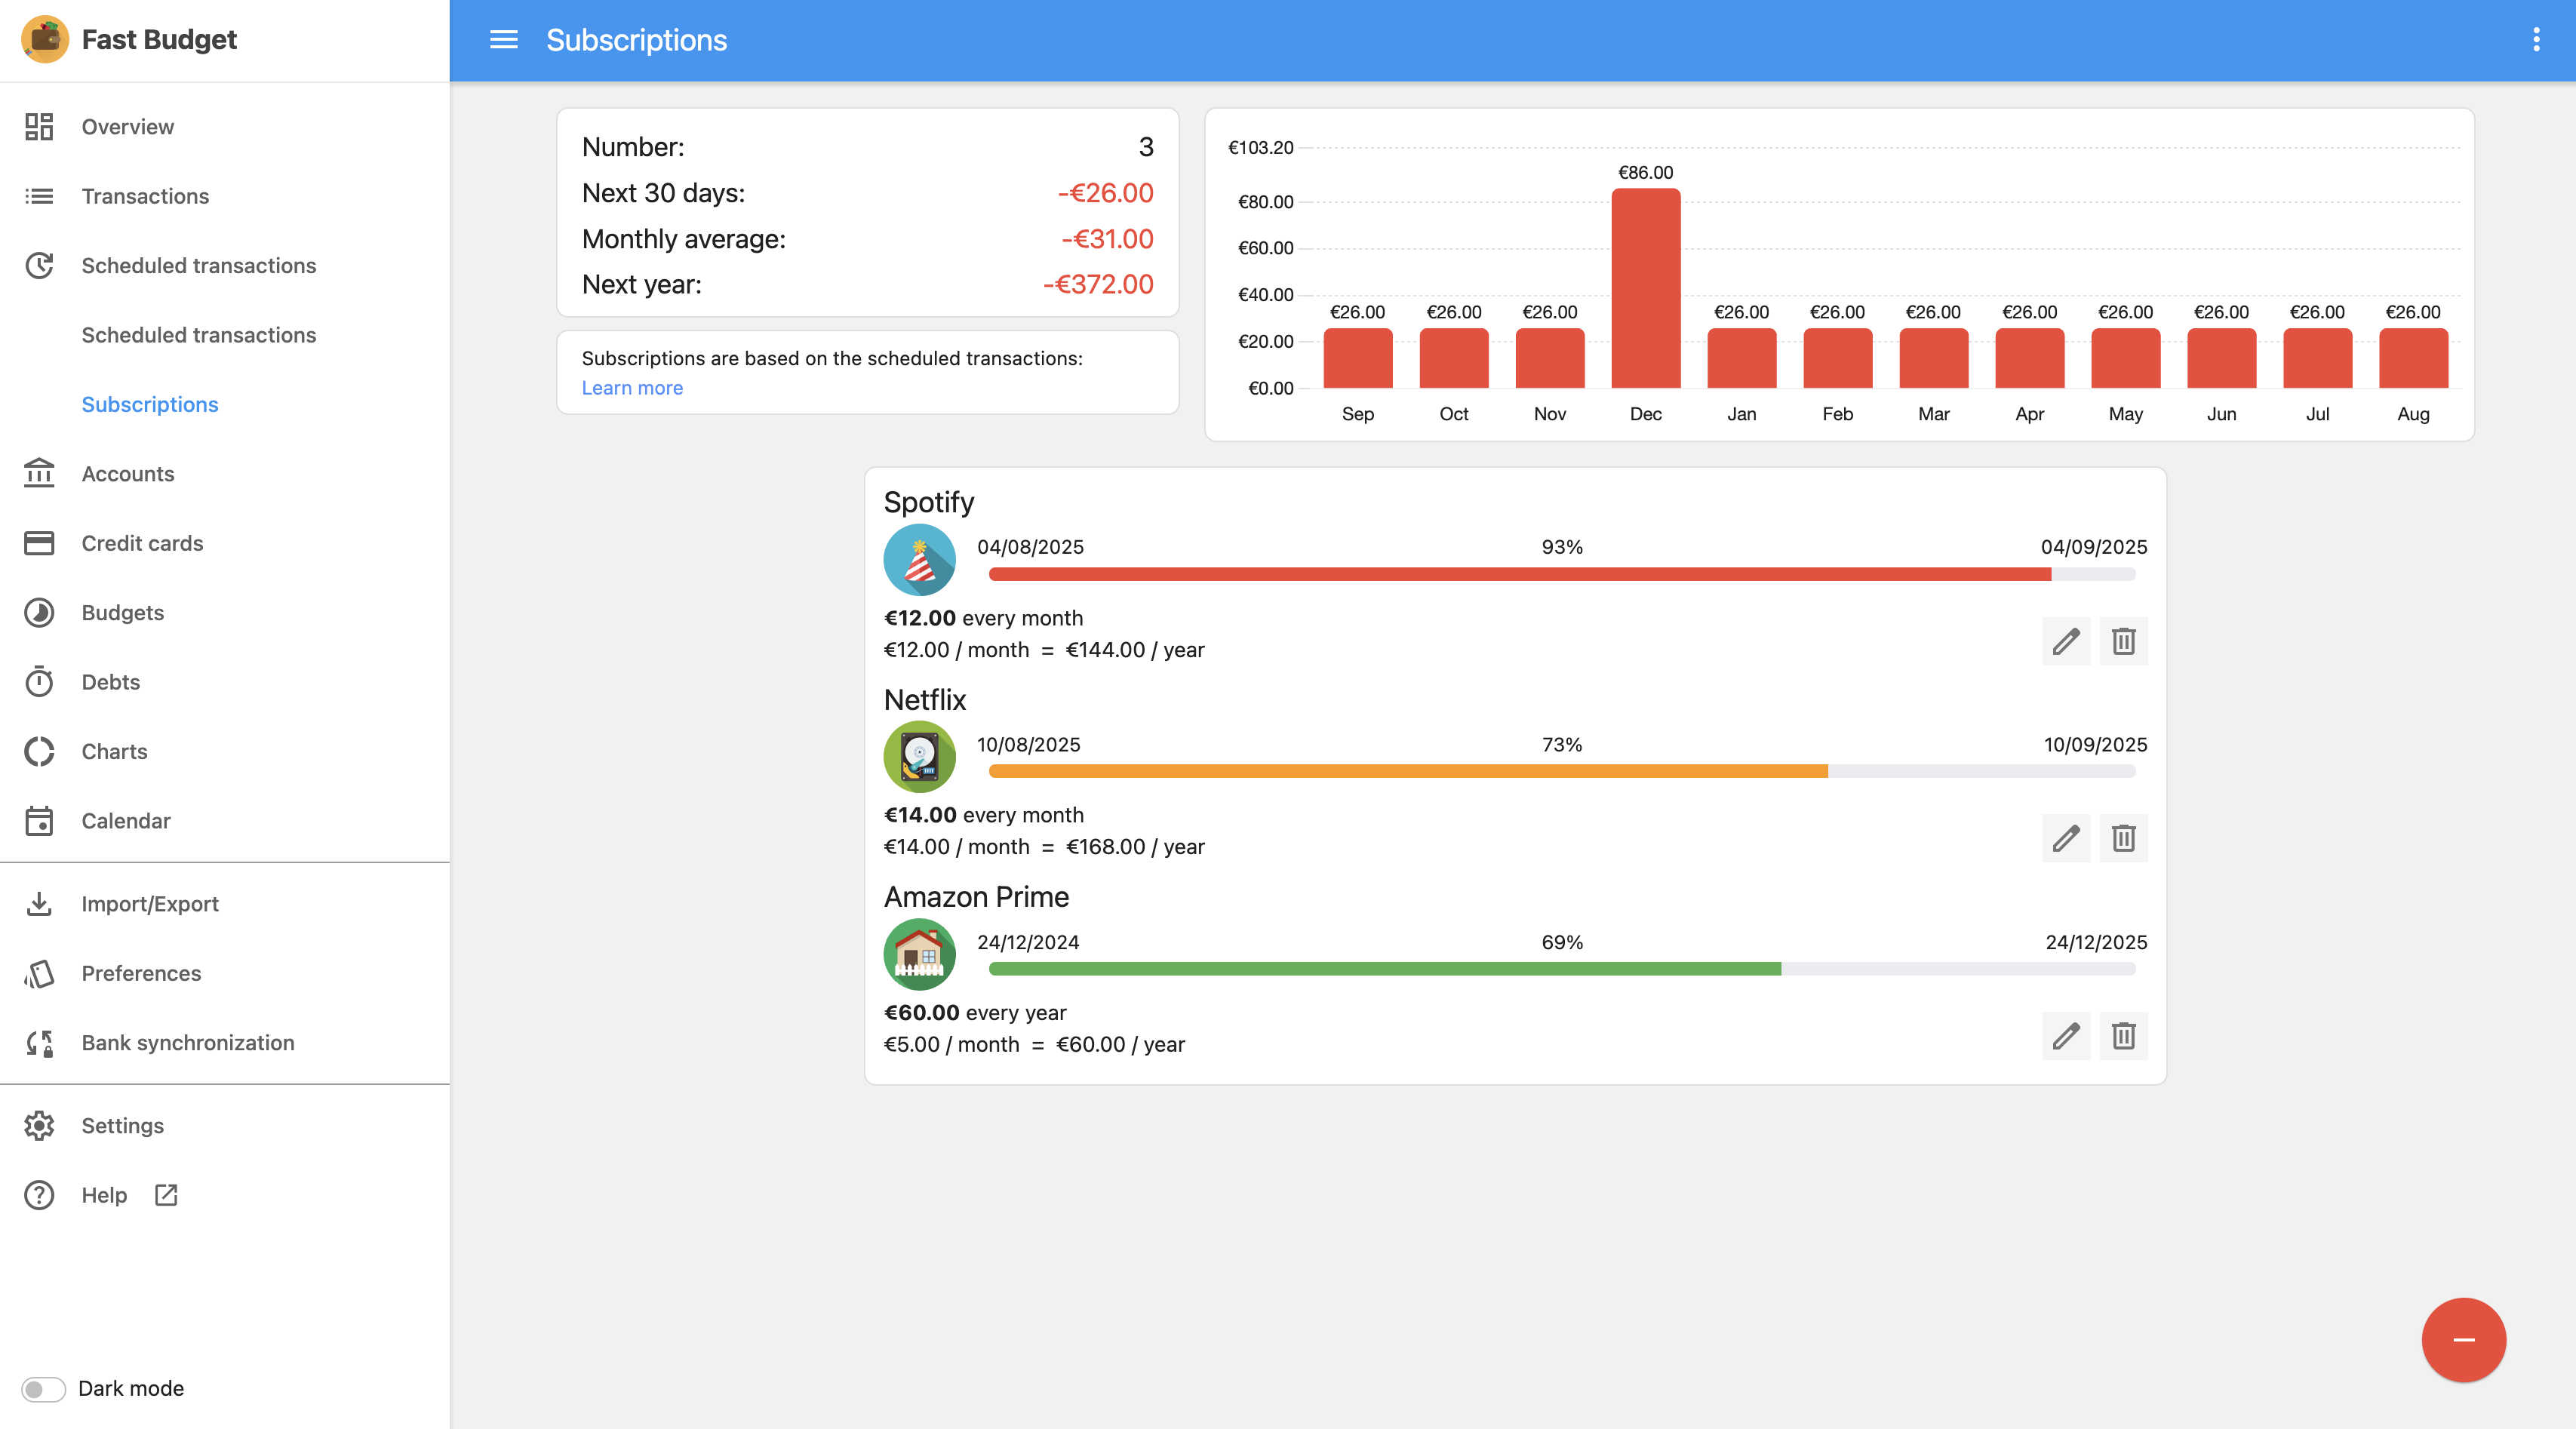Click the Amazon Prime house category icon
This screenshot has width=2576, height=1429.
919,954
